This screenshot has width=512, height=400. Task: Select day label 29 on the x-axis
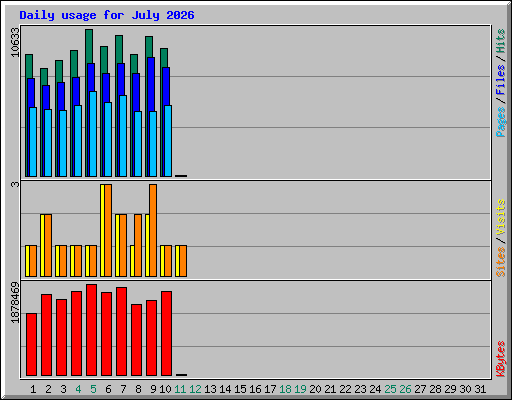click(x=450, y=389)
